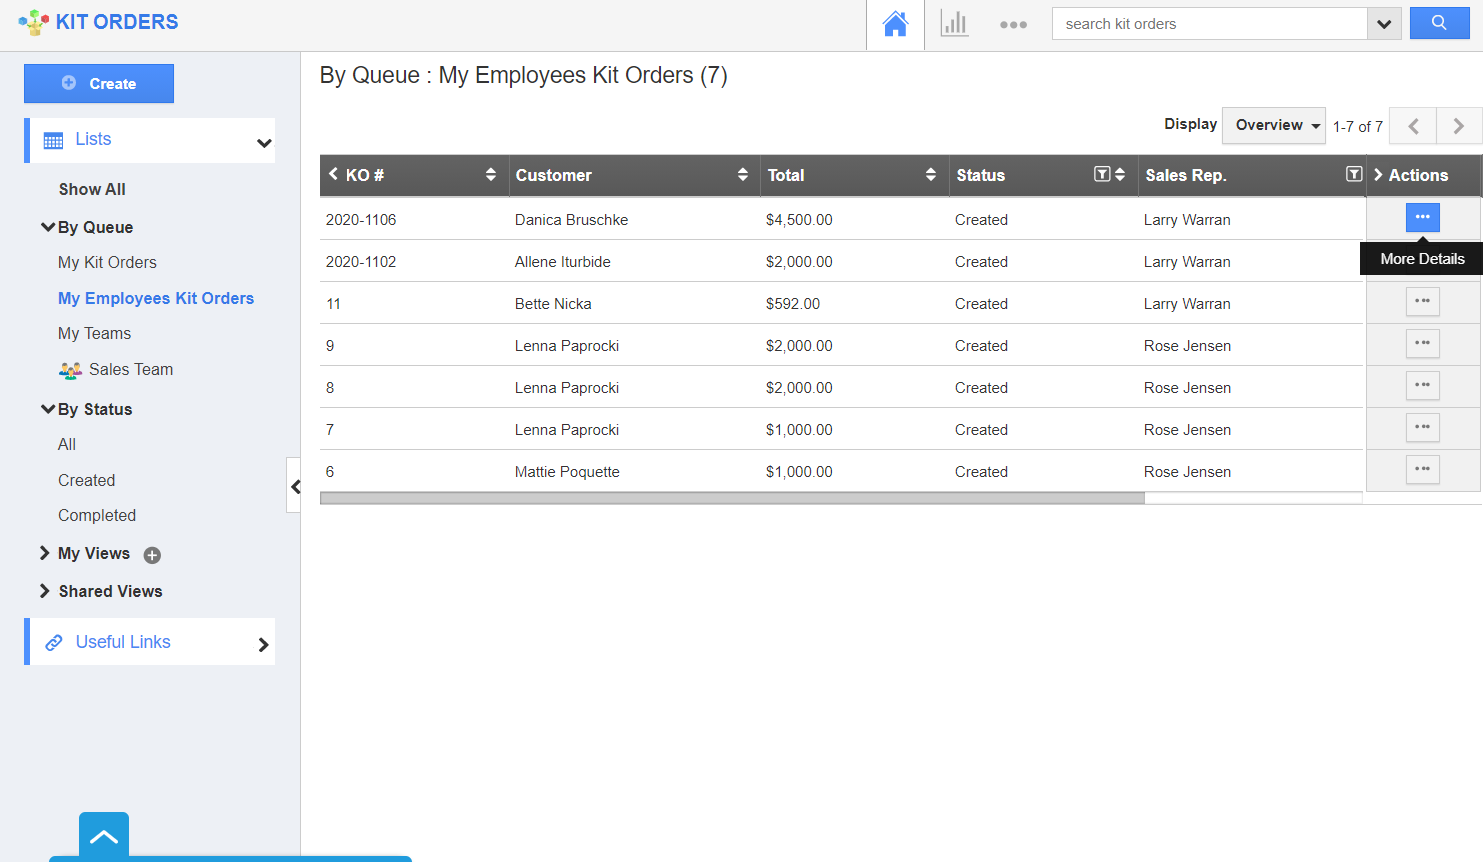Click the blue search magnifier button

point(1439,23)
